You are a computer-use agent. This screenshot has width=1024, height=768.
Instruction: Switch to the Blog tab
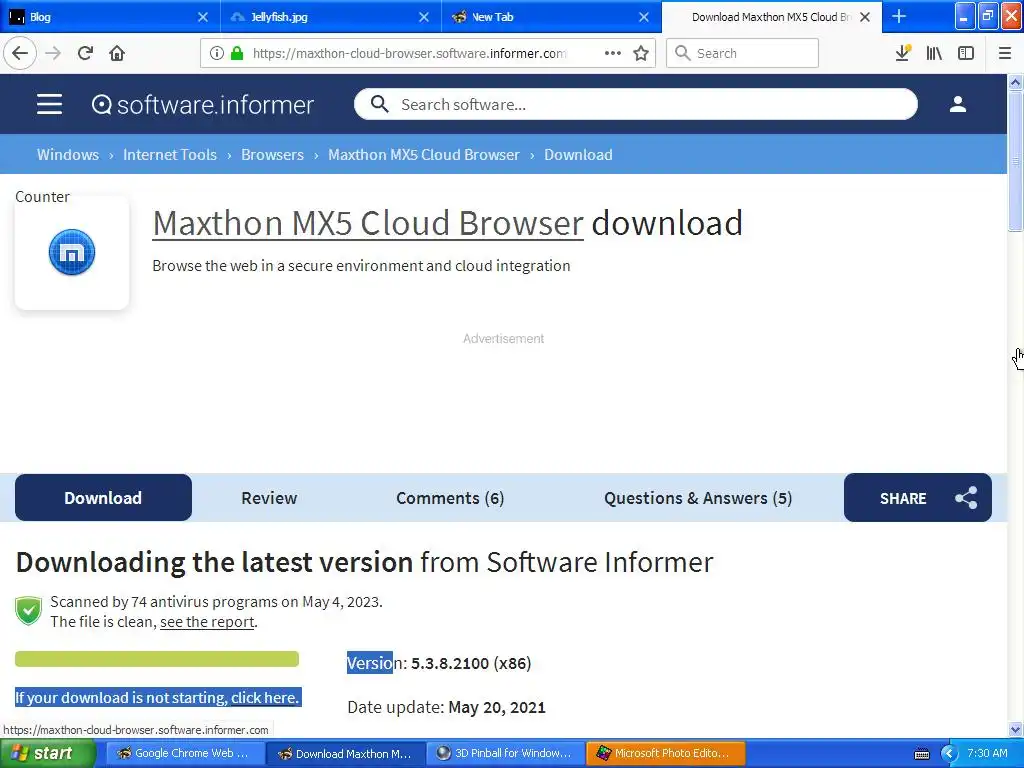point(110,17)
